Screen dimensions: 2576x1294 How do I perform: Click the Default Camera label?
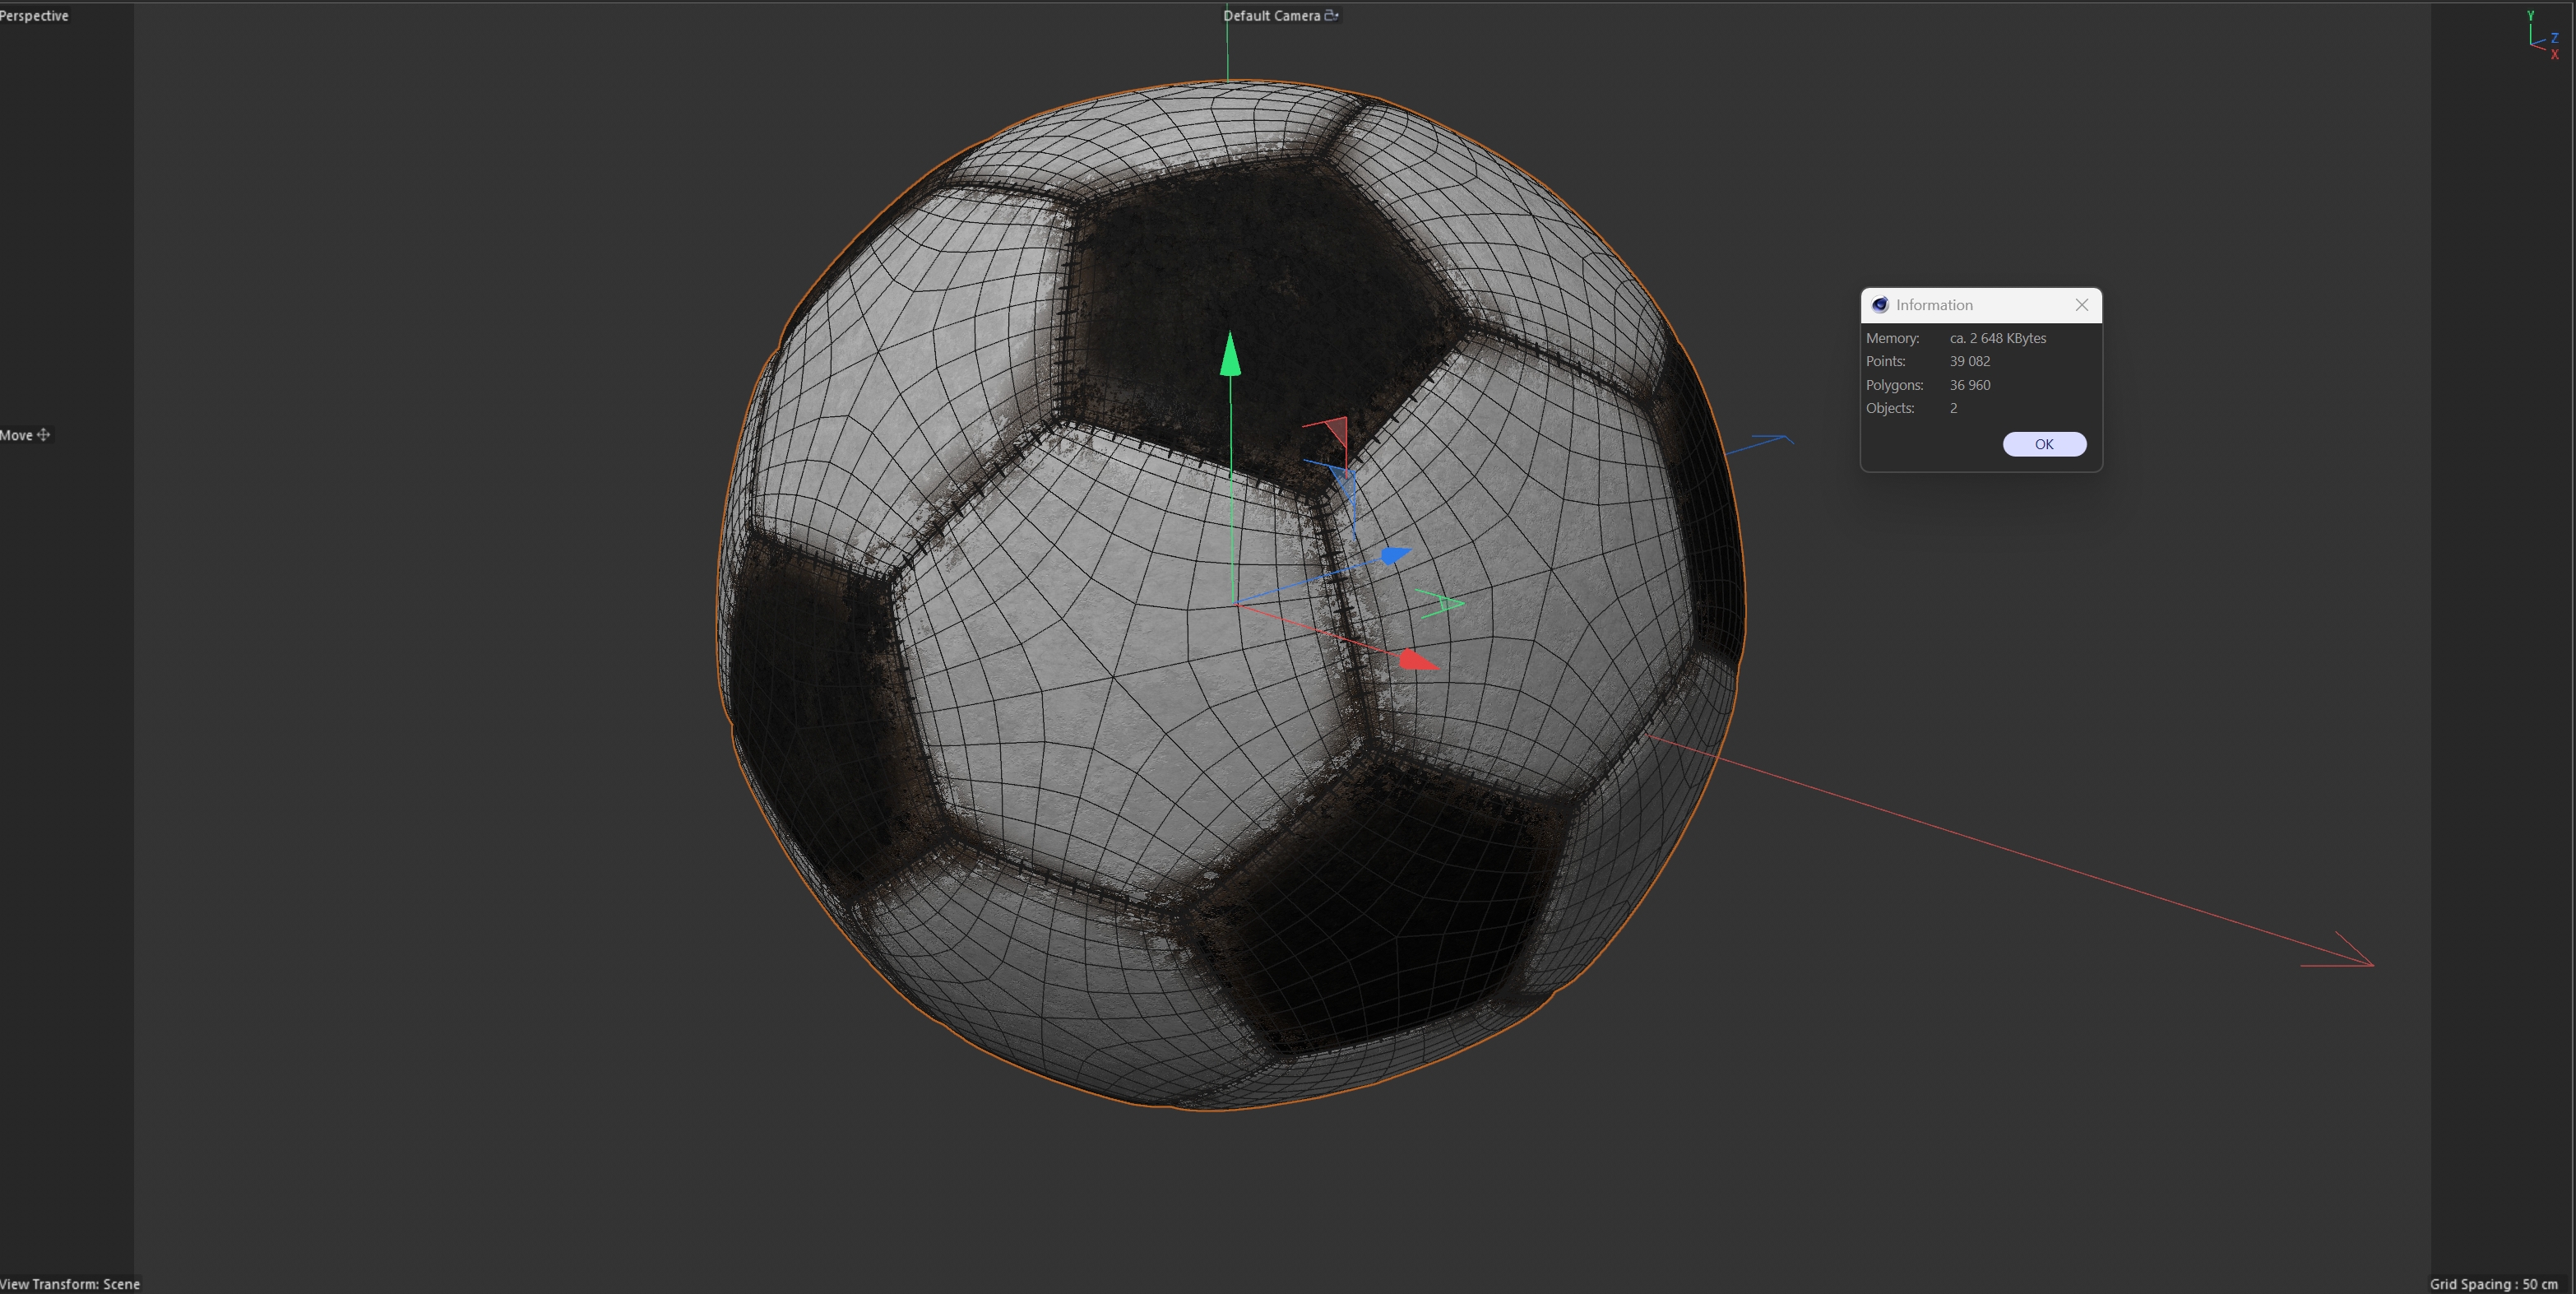(x=1271, y=15)
